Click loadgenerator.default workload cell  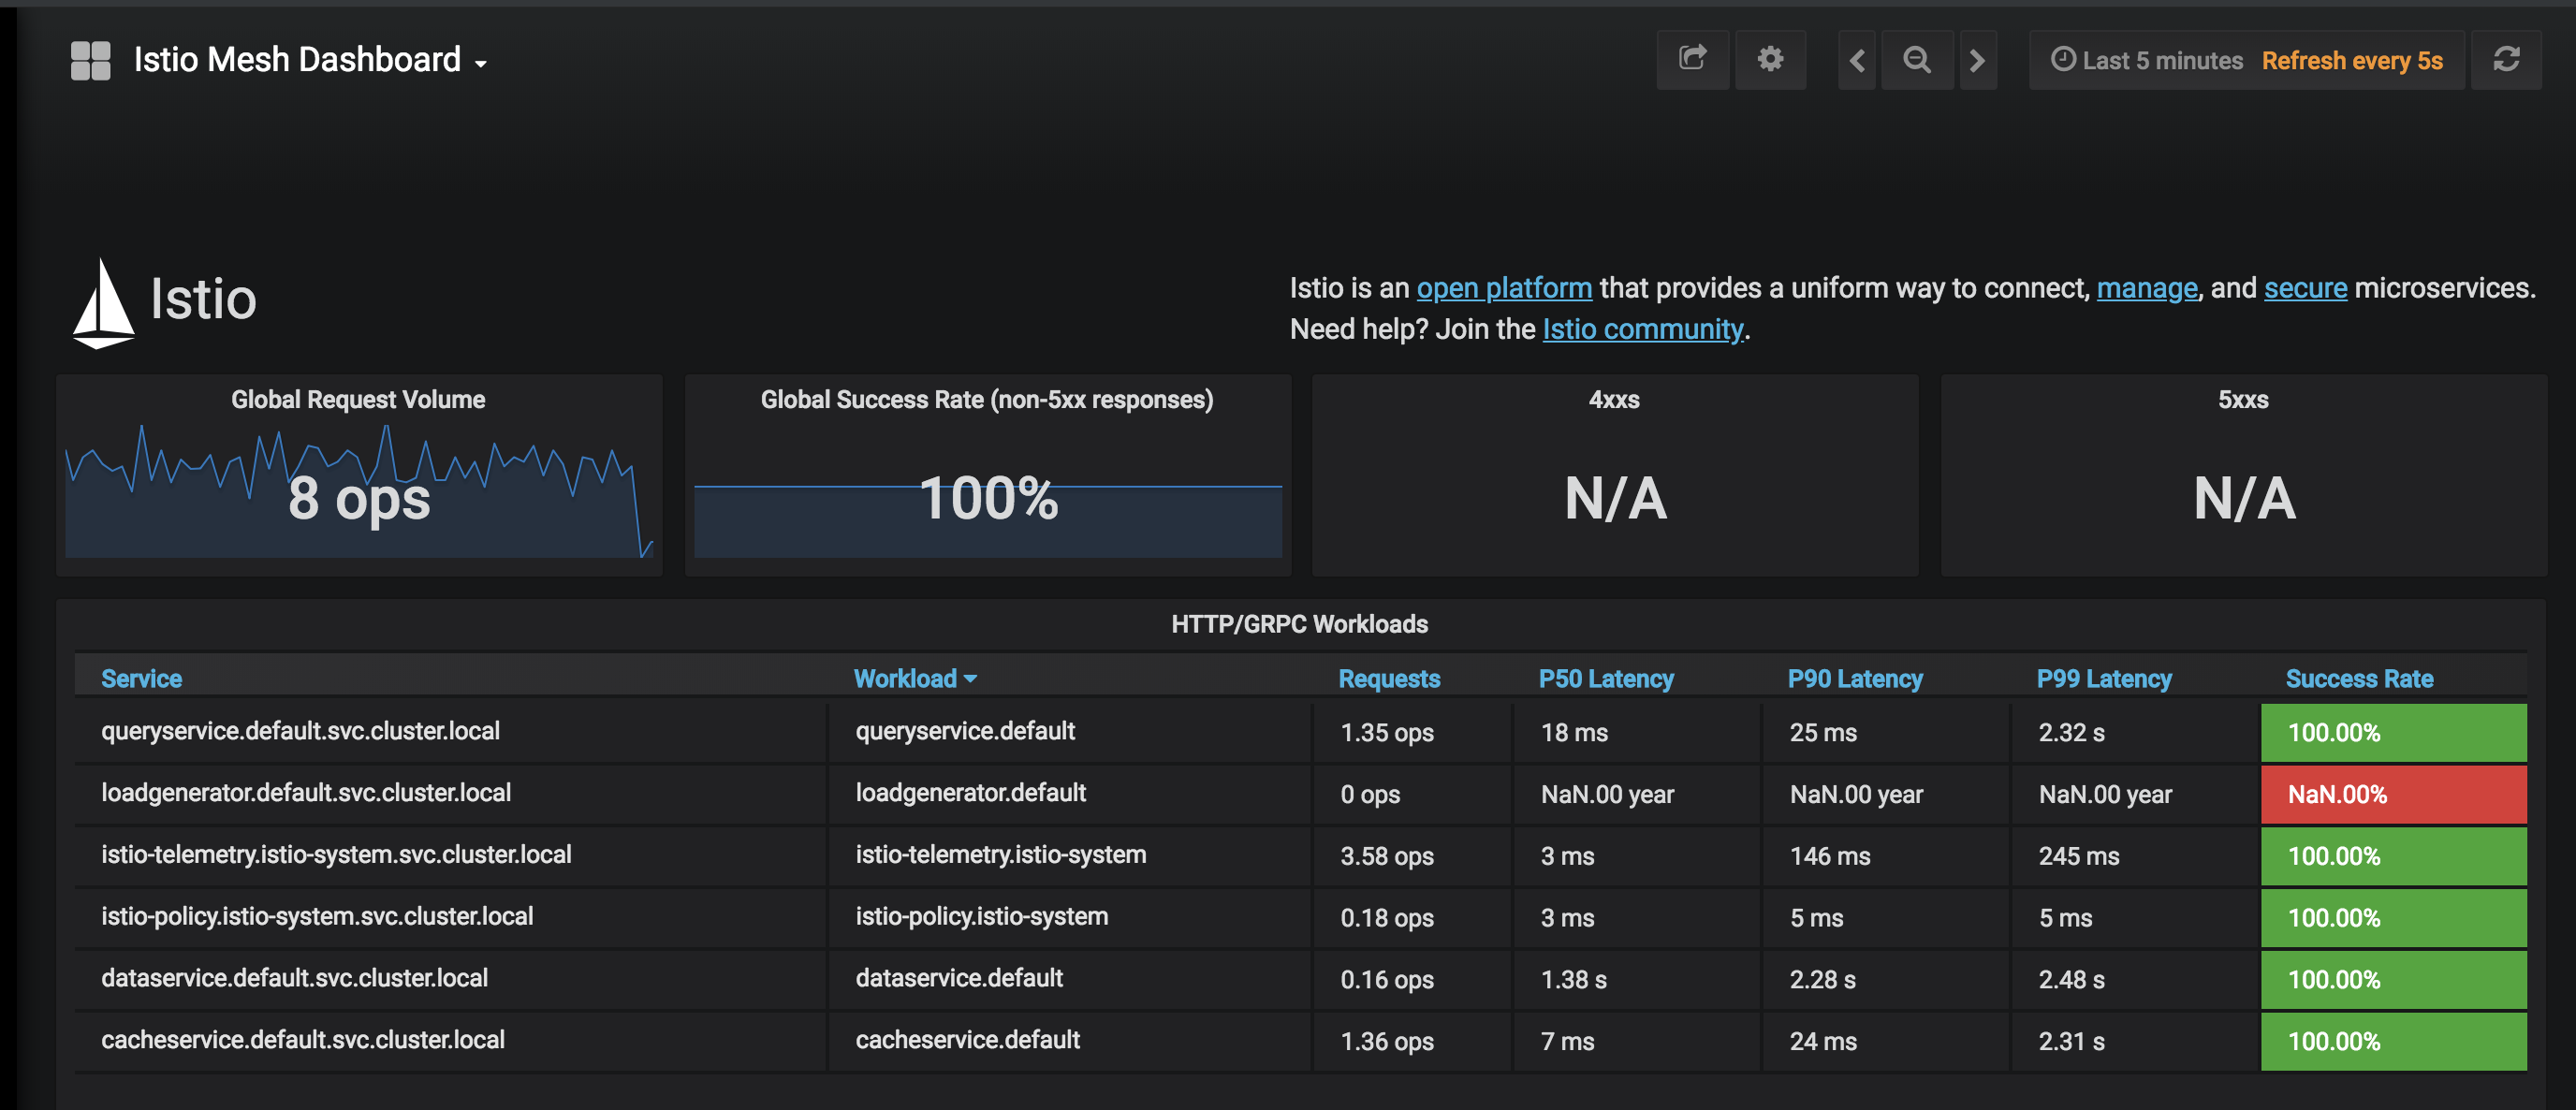click(1070, 794)
